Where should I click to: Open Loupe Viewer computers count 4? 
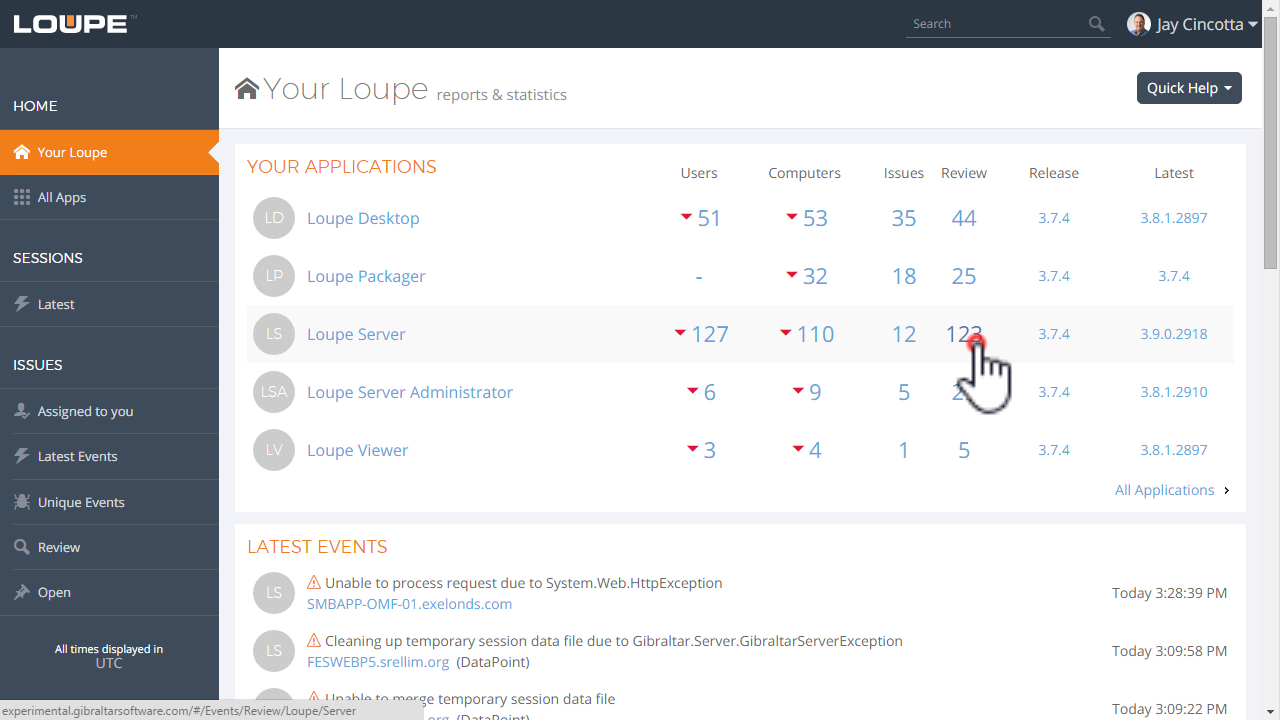click(815, 450)
